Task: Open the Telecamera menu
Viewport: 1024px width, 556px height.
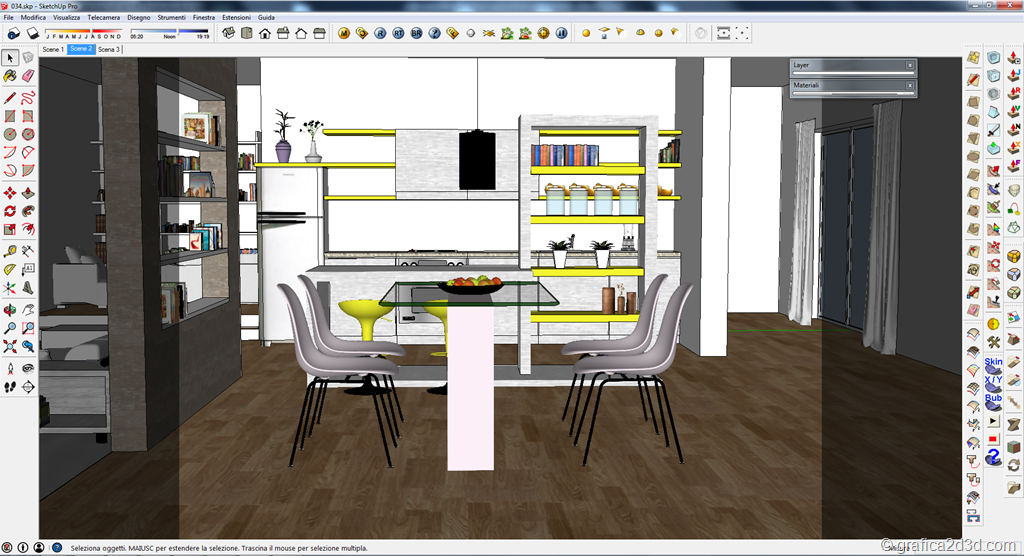Action: [x=102, y=18]
